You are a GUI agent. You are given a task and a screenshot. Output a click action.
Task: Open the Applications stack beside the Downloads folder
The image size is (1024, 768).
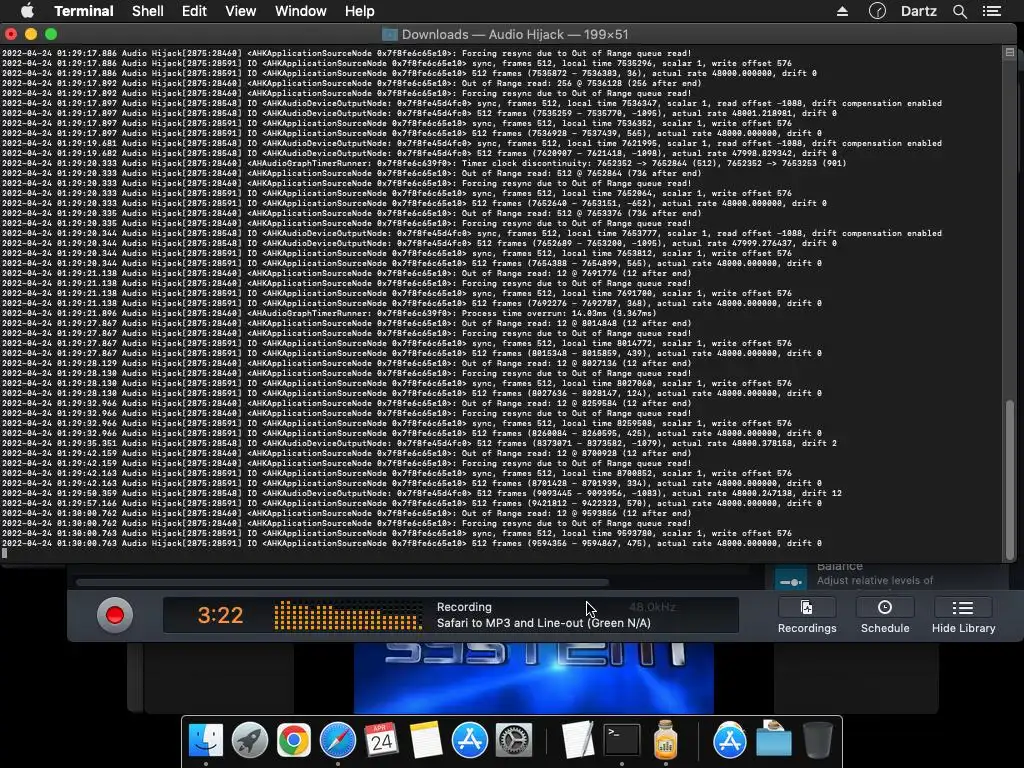pyautogui.click(x=729, y=741)
